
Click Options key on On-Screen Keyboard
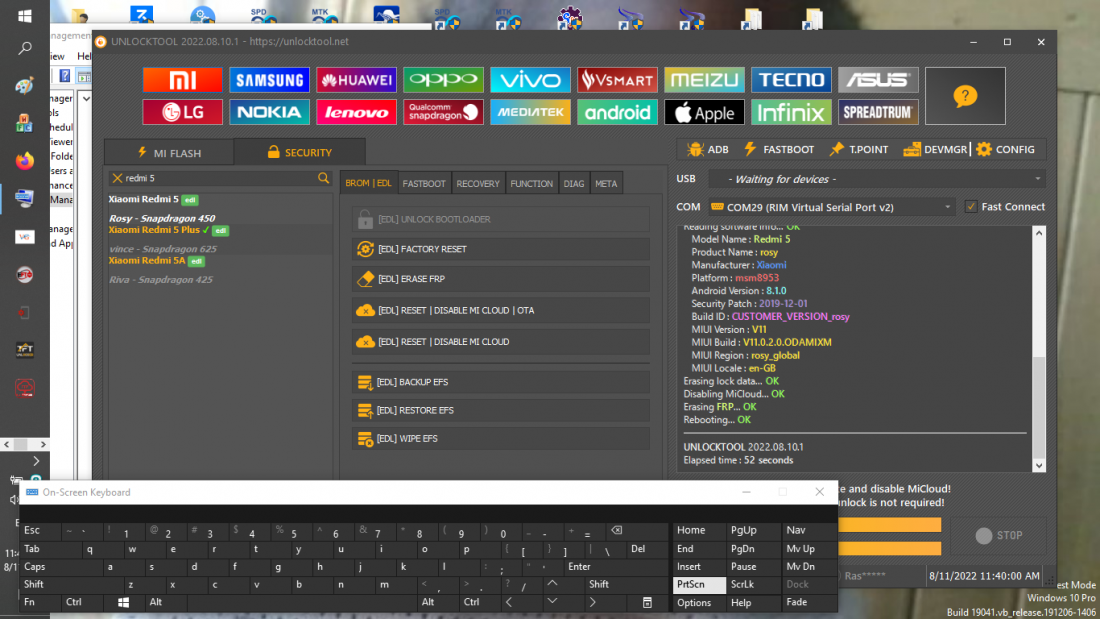click(x=699, y=603)
